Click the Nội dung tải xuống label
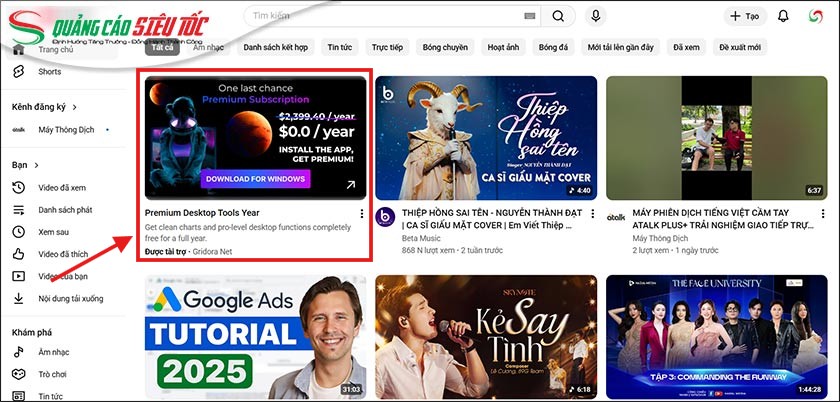 point(71,299)
